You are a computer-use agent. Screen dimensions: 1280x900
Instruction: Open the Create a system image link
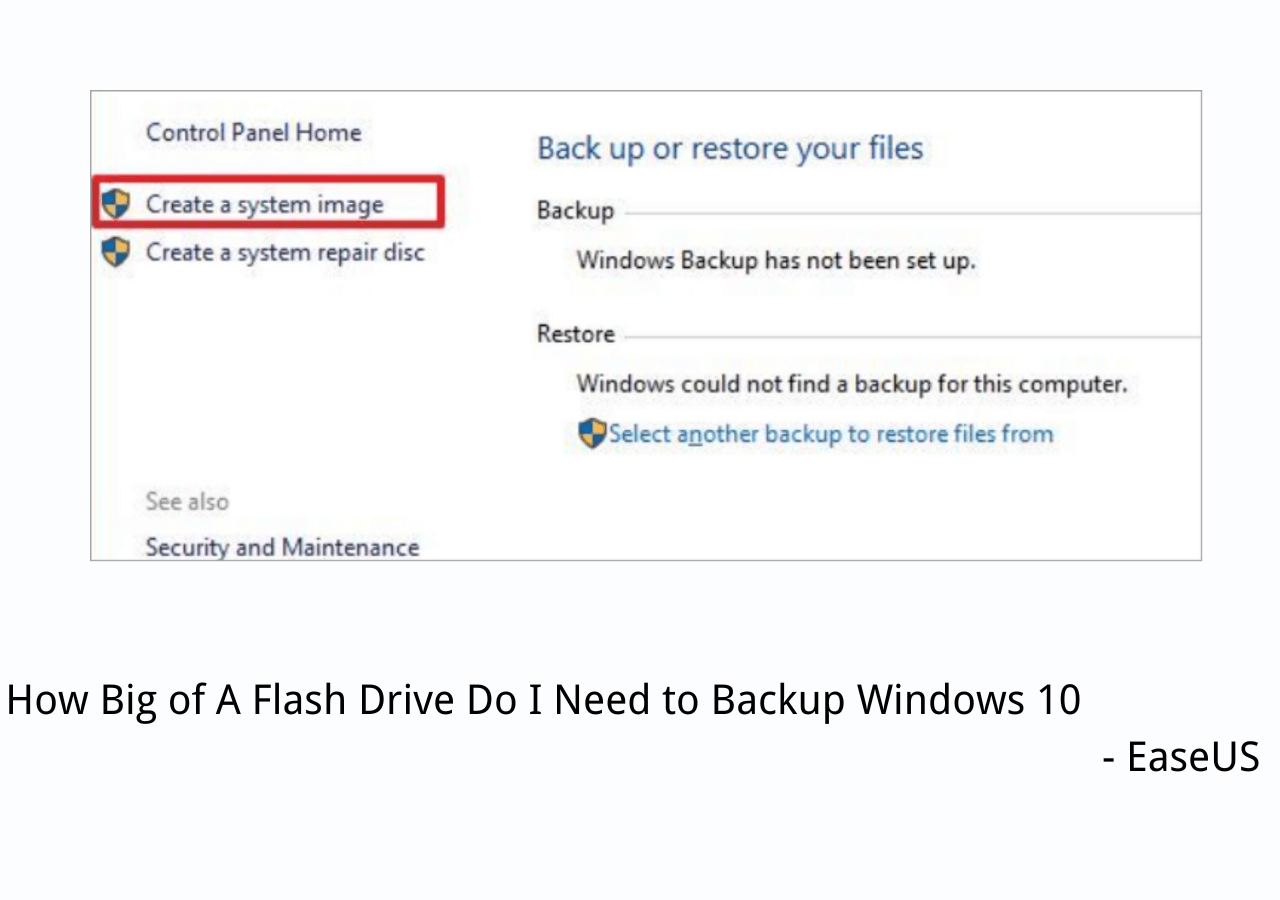(x=265, y=204)
